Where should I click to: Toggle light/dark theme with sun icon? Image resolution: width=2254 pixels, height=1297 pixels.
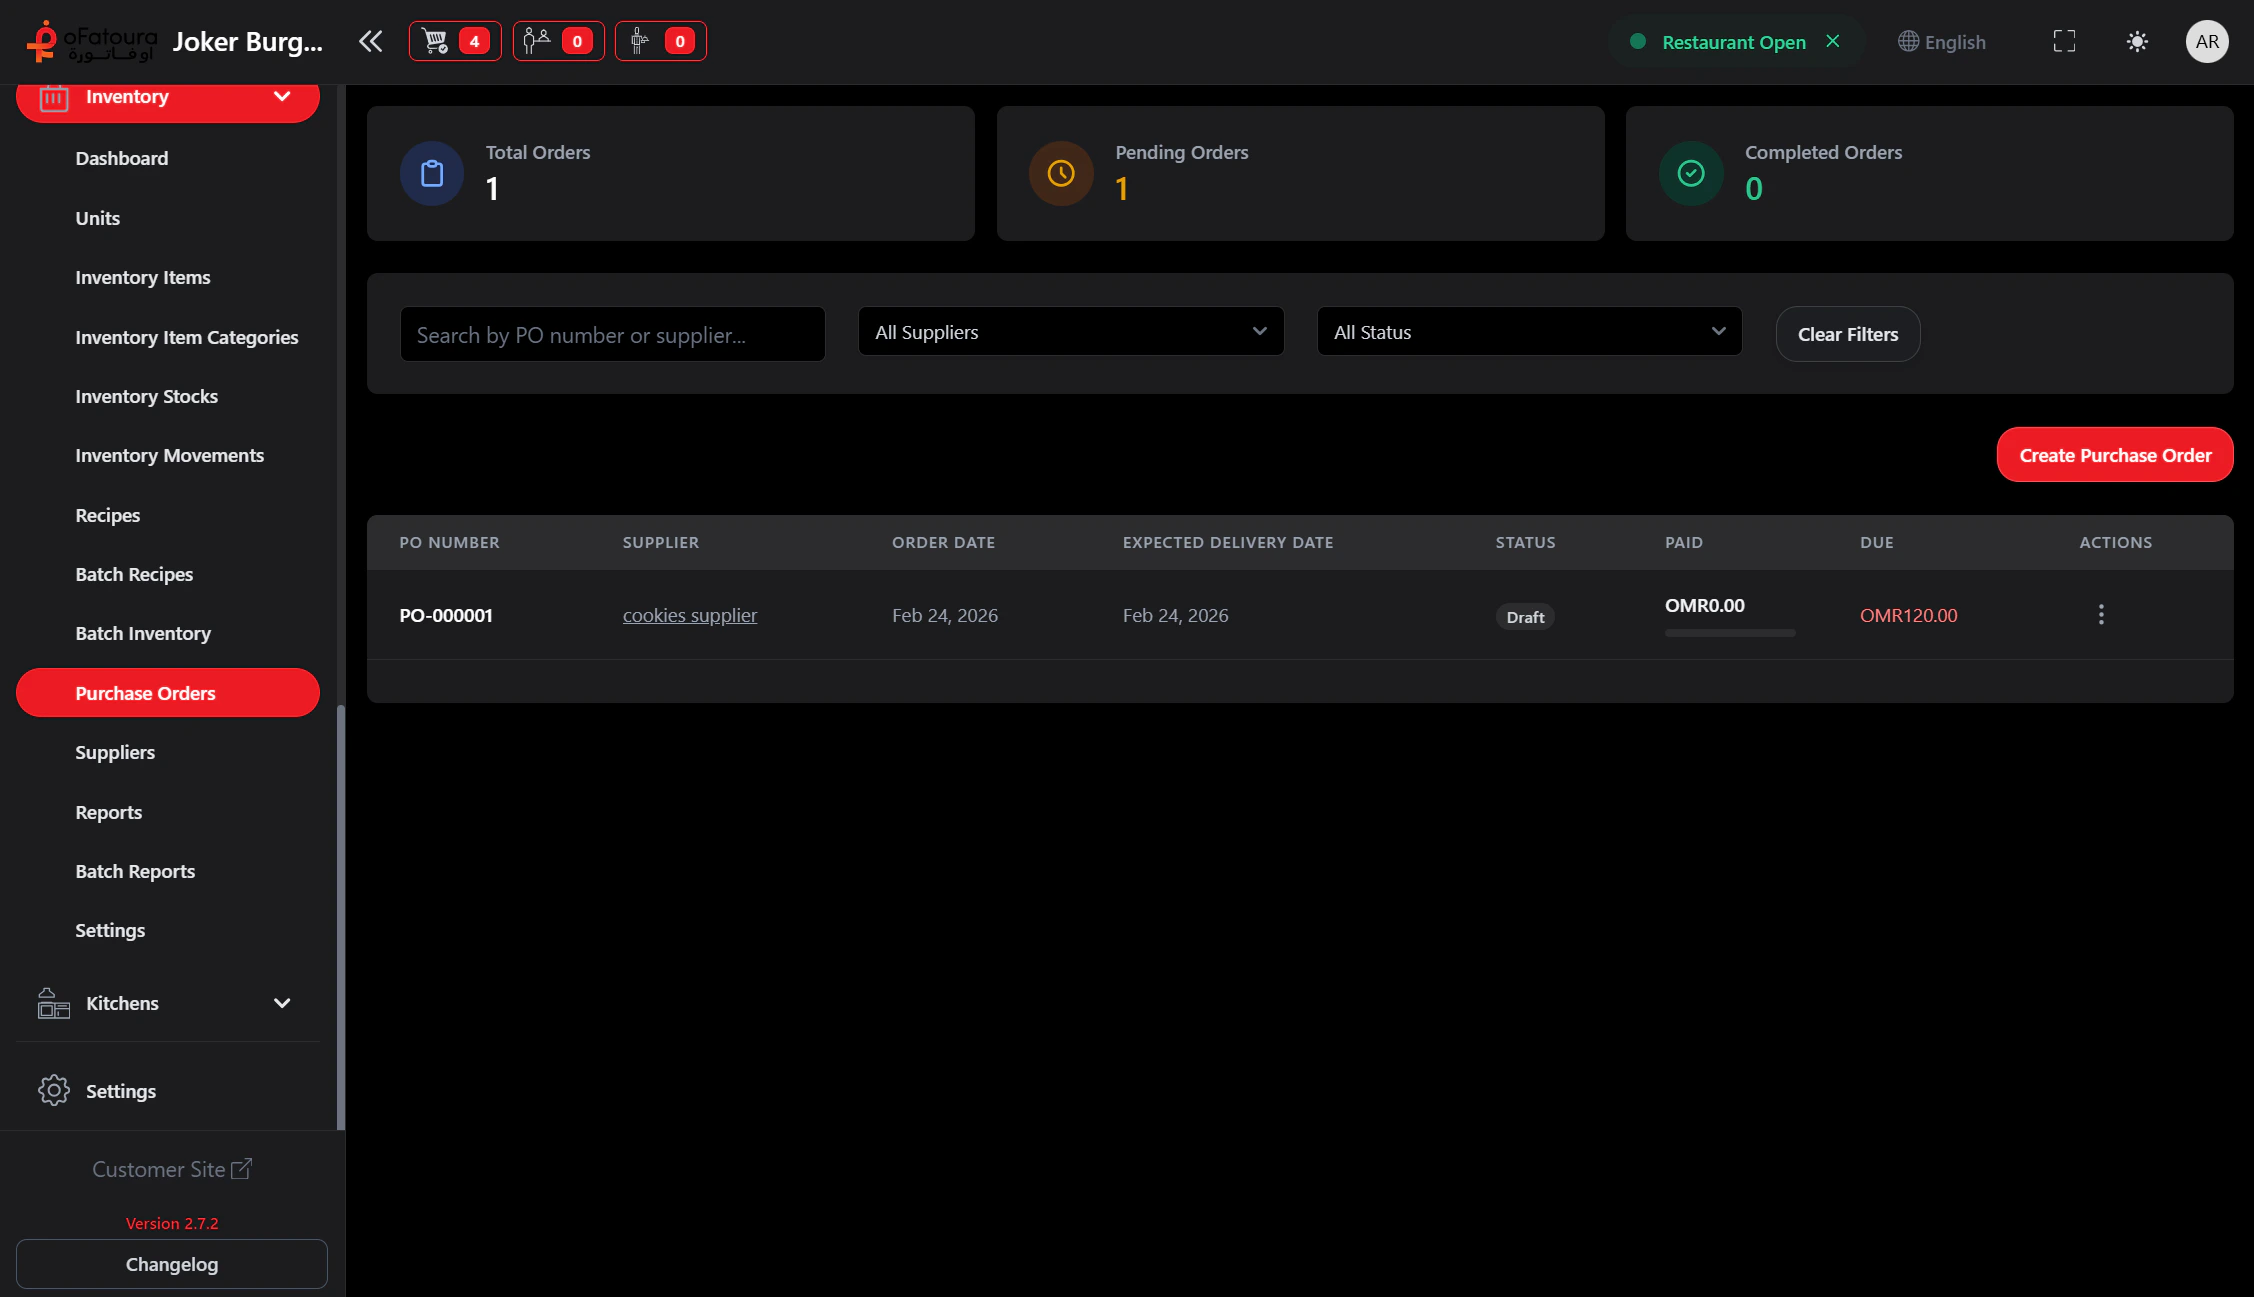point(2136,41)
